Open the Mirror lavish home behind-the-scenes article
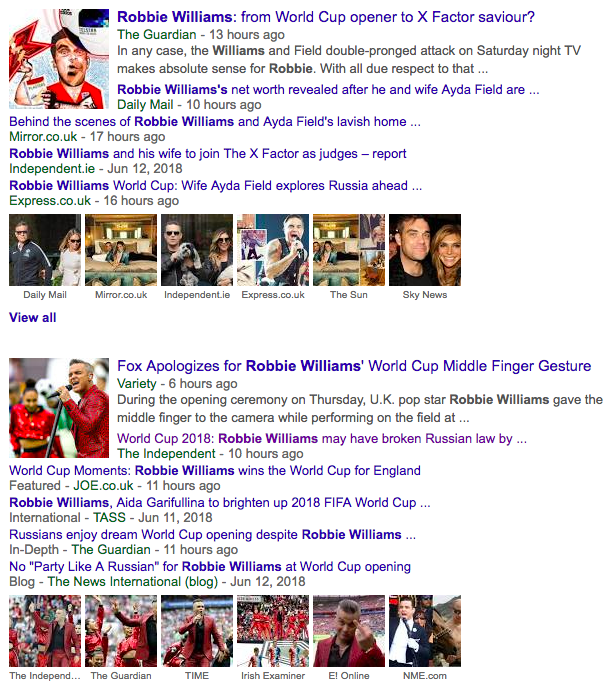Screen dimensions: 615x690 (215, 121)
